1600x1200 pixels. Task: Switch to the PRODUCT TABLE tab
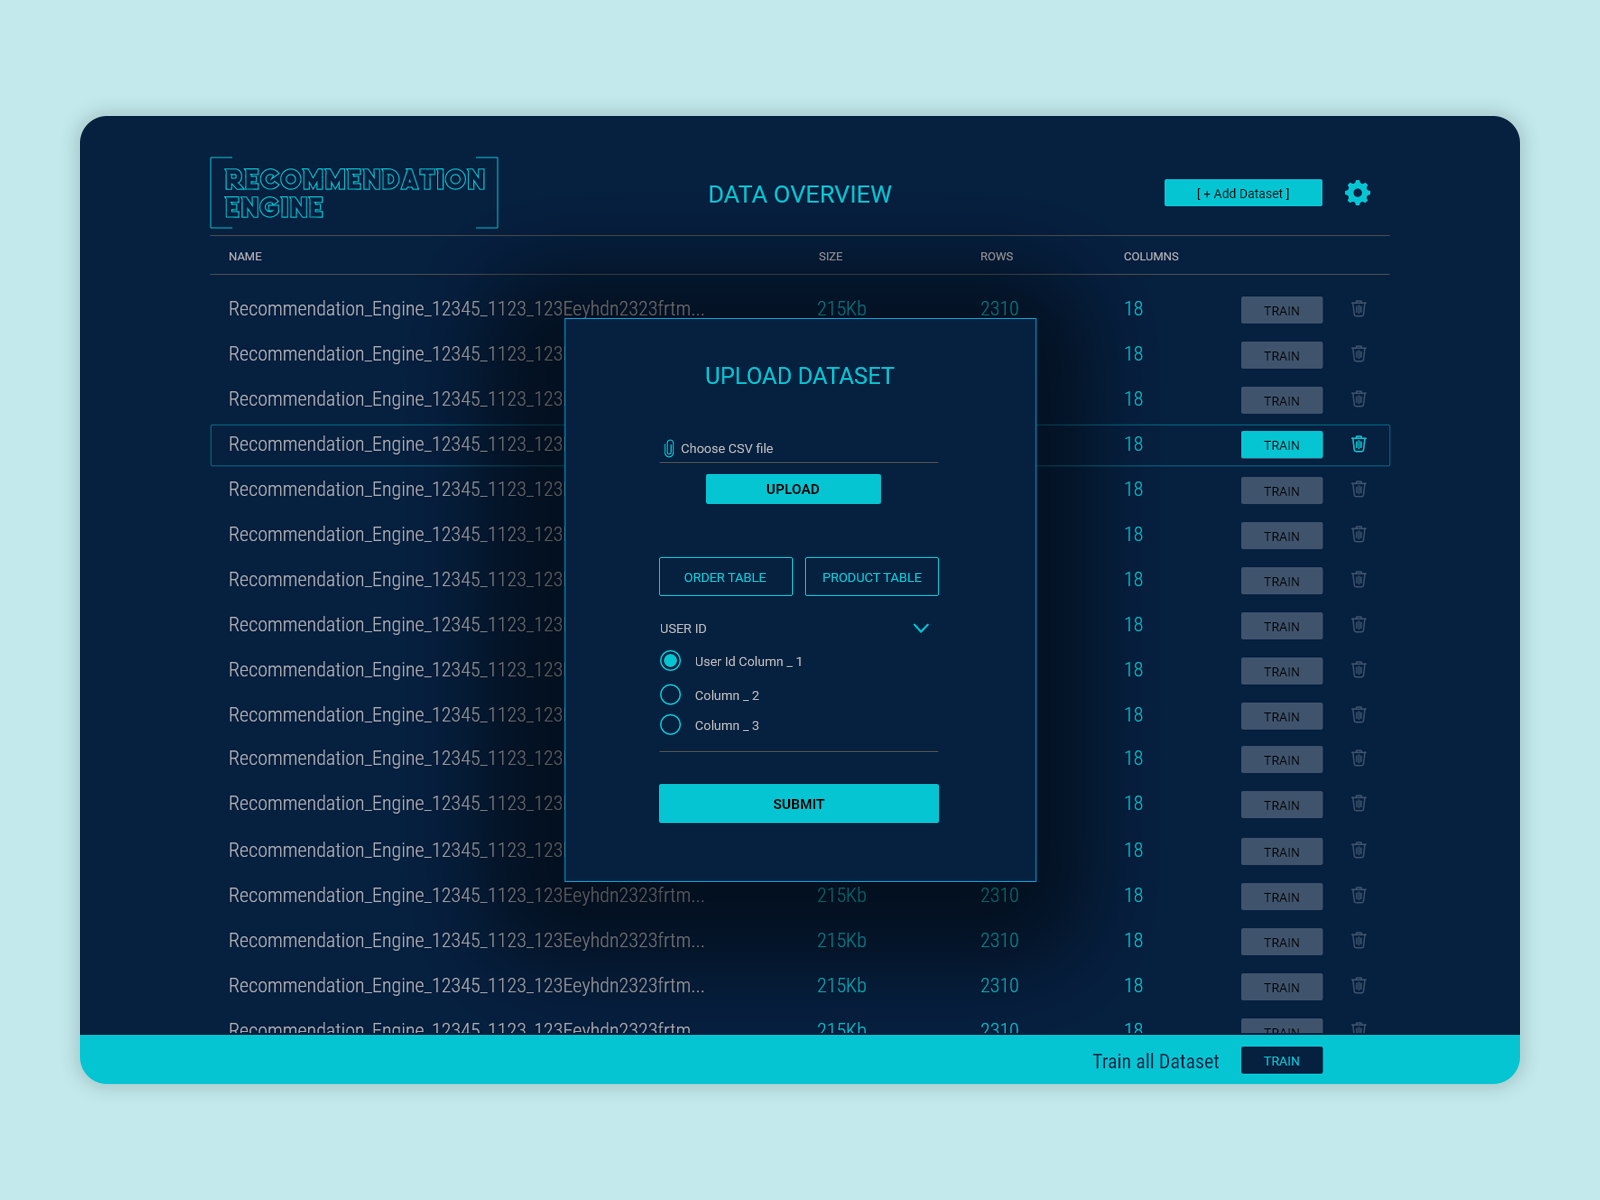pyautogui.click(x=872, y=577)
